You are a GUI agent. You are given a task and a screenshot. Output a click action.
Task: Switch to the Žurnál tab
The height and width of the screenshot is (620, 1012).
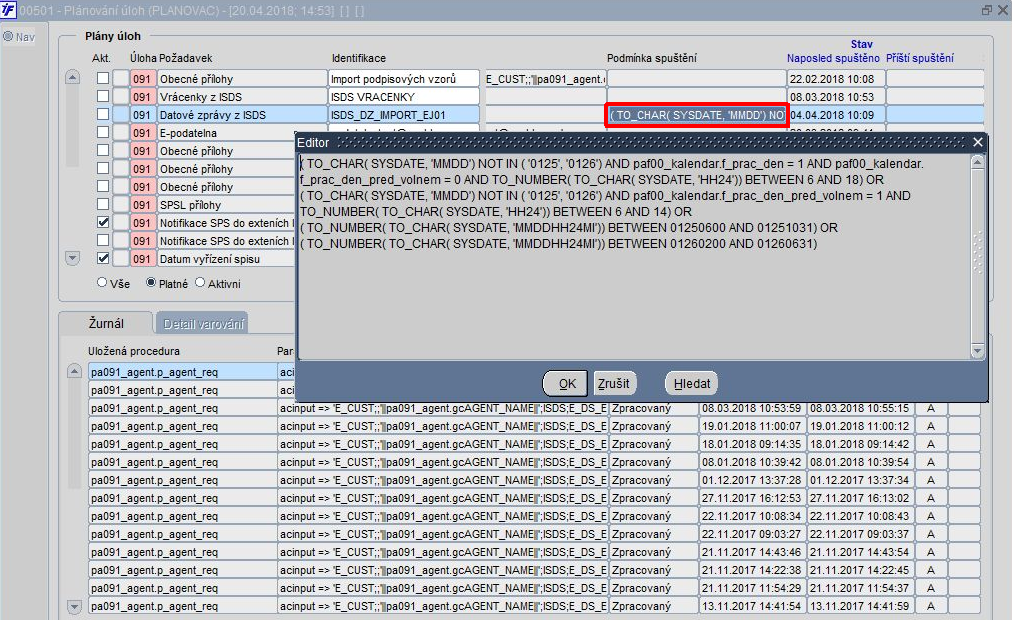[x=106, y=323]
